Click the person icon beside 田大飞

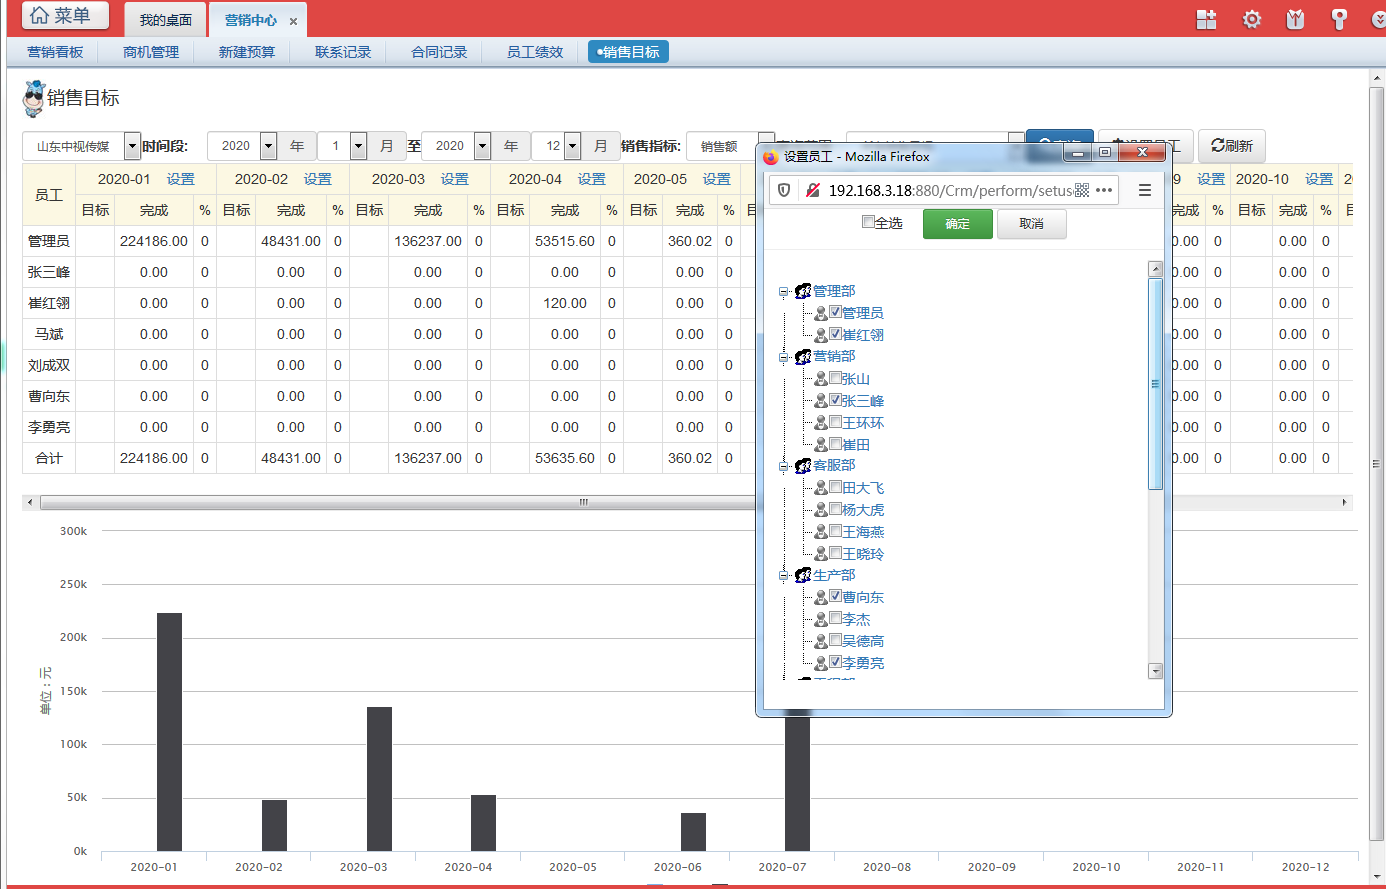click(x=821, y=488)
